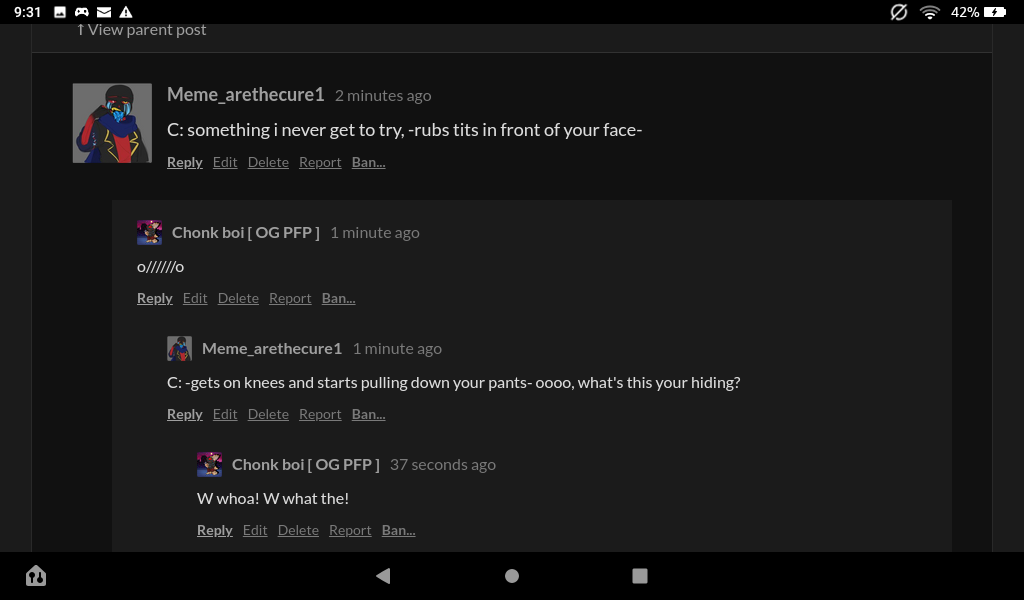
Task: Report the "W whoa! W what the!" comment
Action: point(350,530)
